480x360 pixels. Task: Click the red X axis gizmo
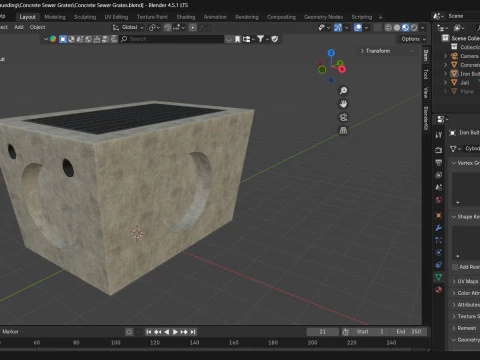pos(342,69)
